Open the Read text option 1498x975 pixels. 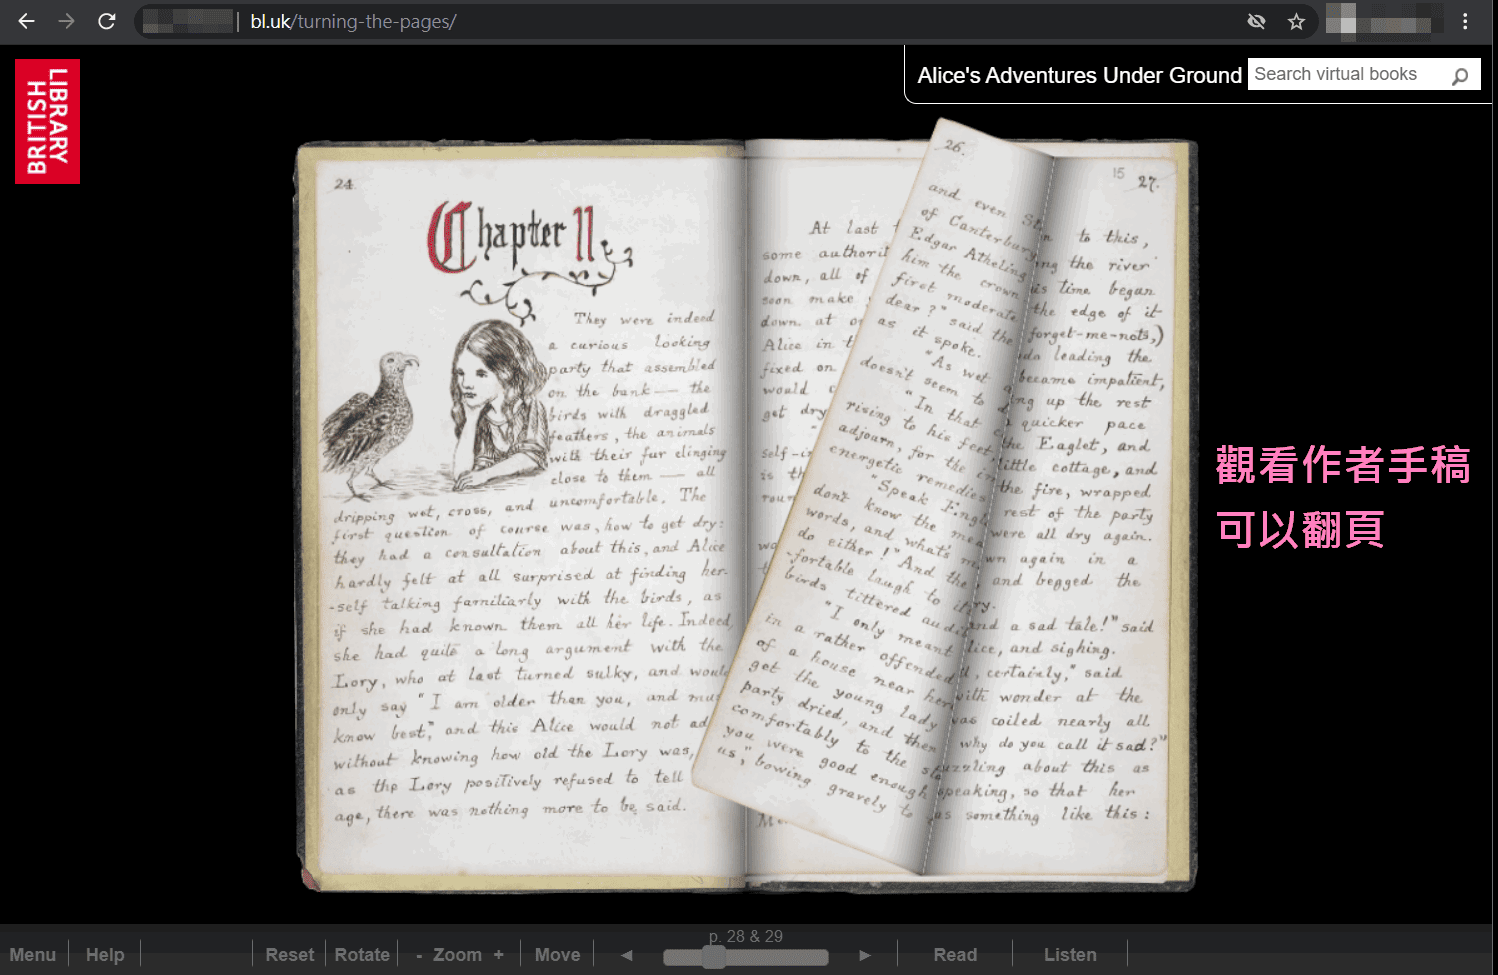955,955
